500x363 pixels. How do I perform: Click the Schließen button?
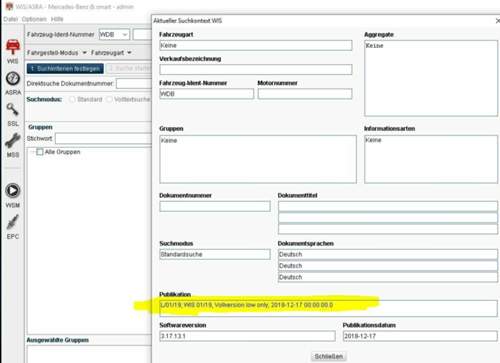[329, 356]
